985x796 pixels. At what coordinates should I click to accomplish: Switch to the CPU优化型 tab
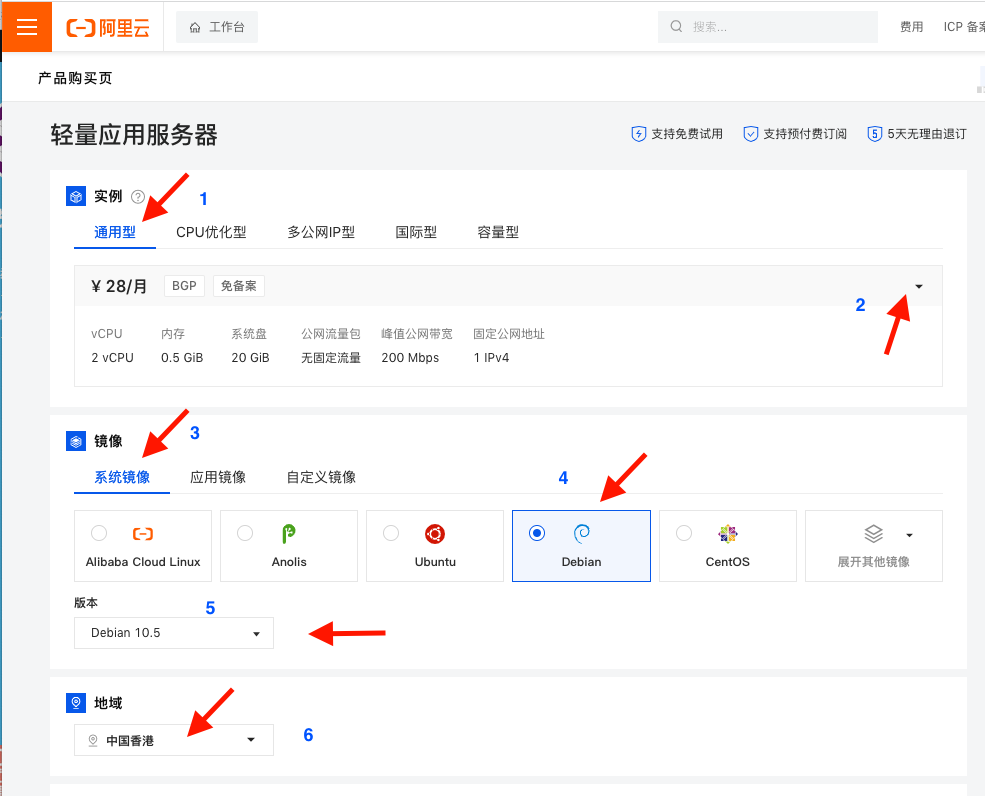coord(211,232)
